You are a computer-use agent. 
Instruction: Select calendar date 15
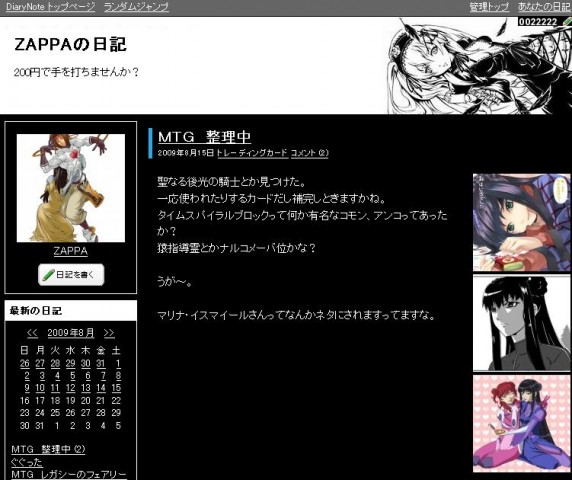[116, 388]
